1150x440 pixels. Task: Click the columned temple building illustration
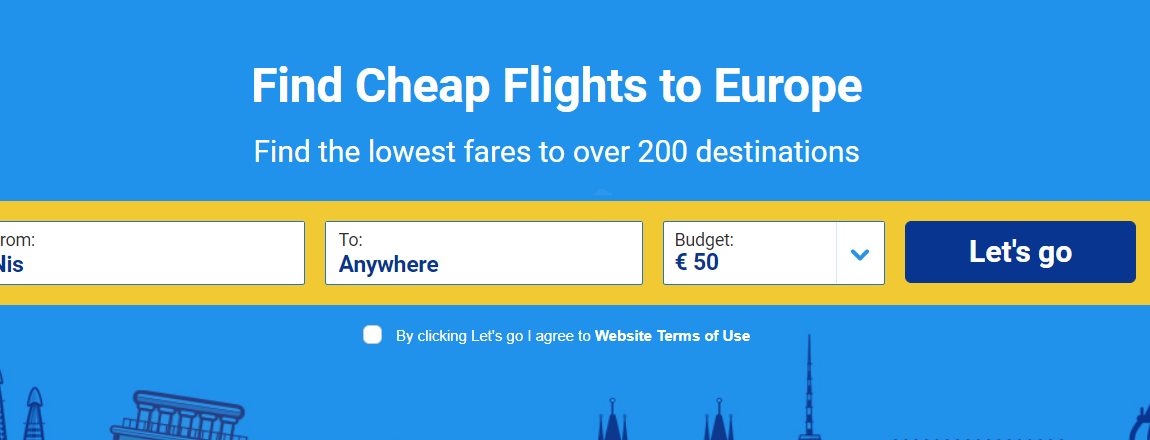178,416
